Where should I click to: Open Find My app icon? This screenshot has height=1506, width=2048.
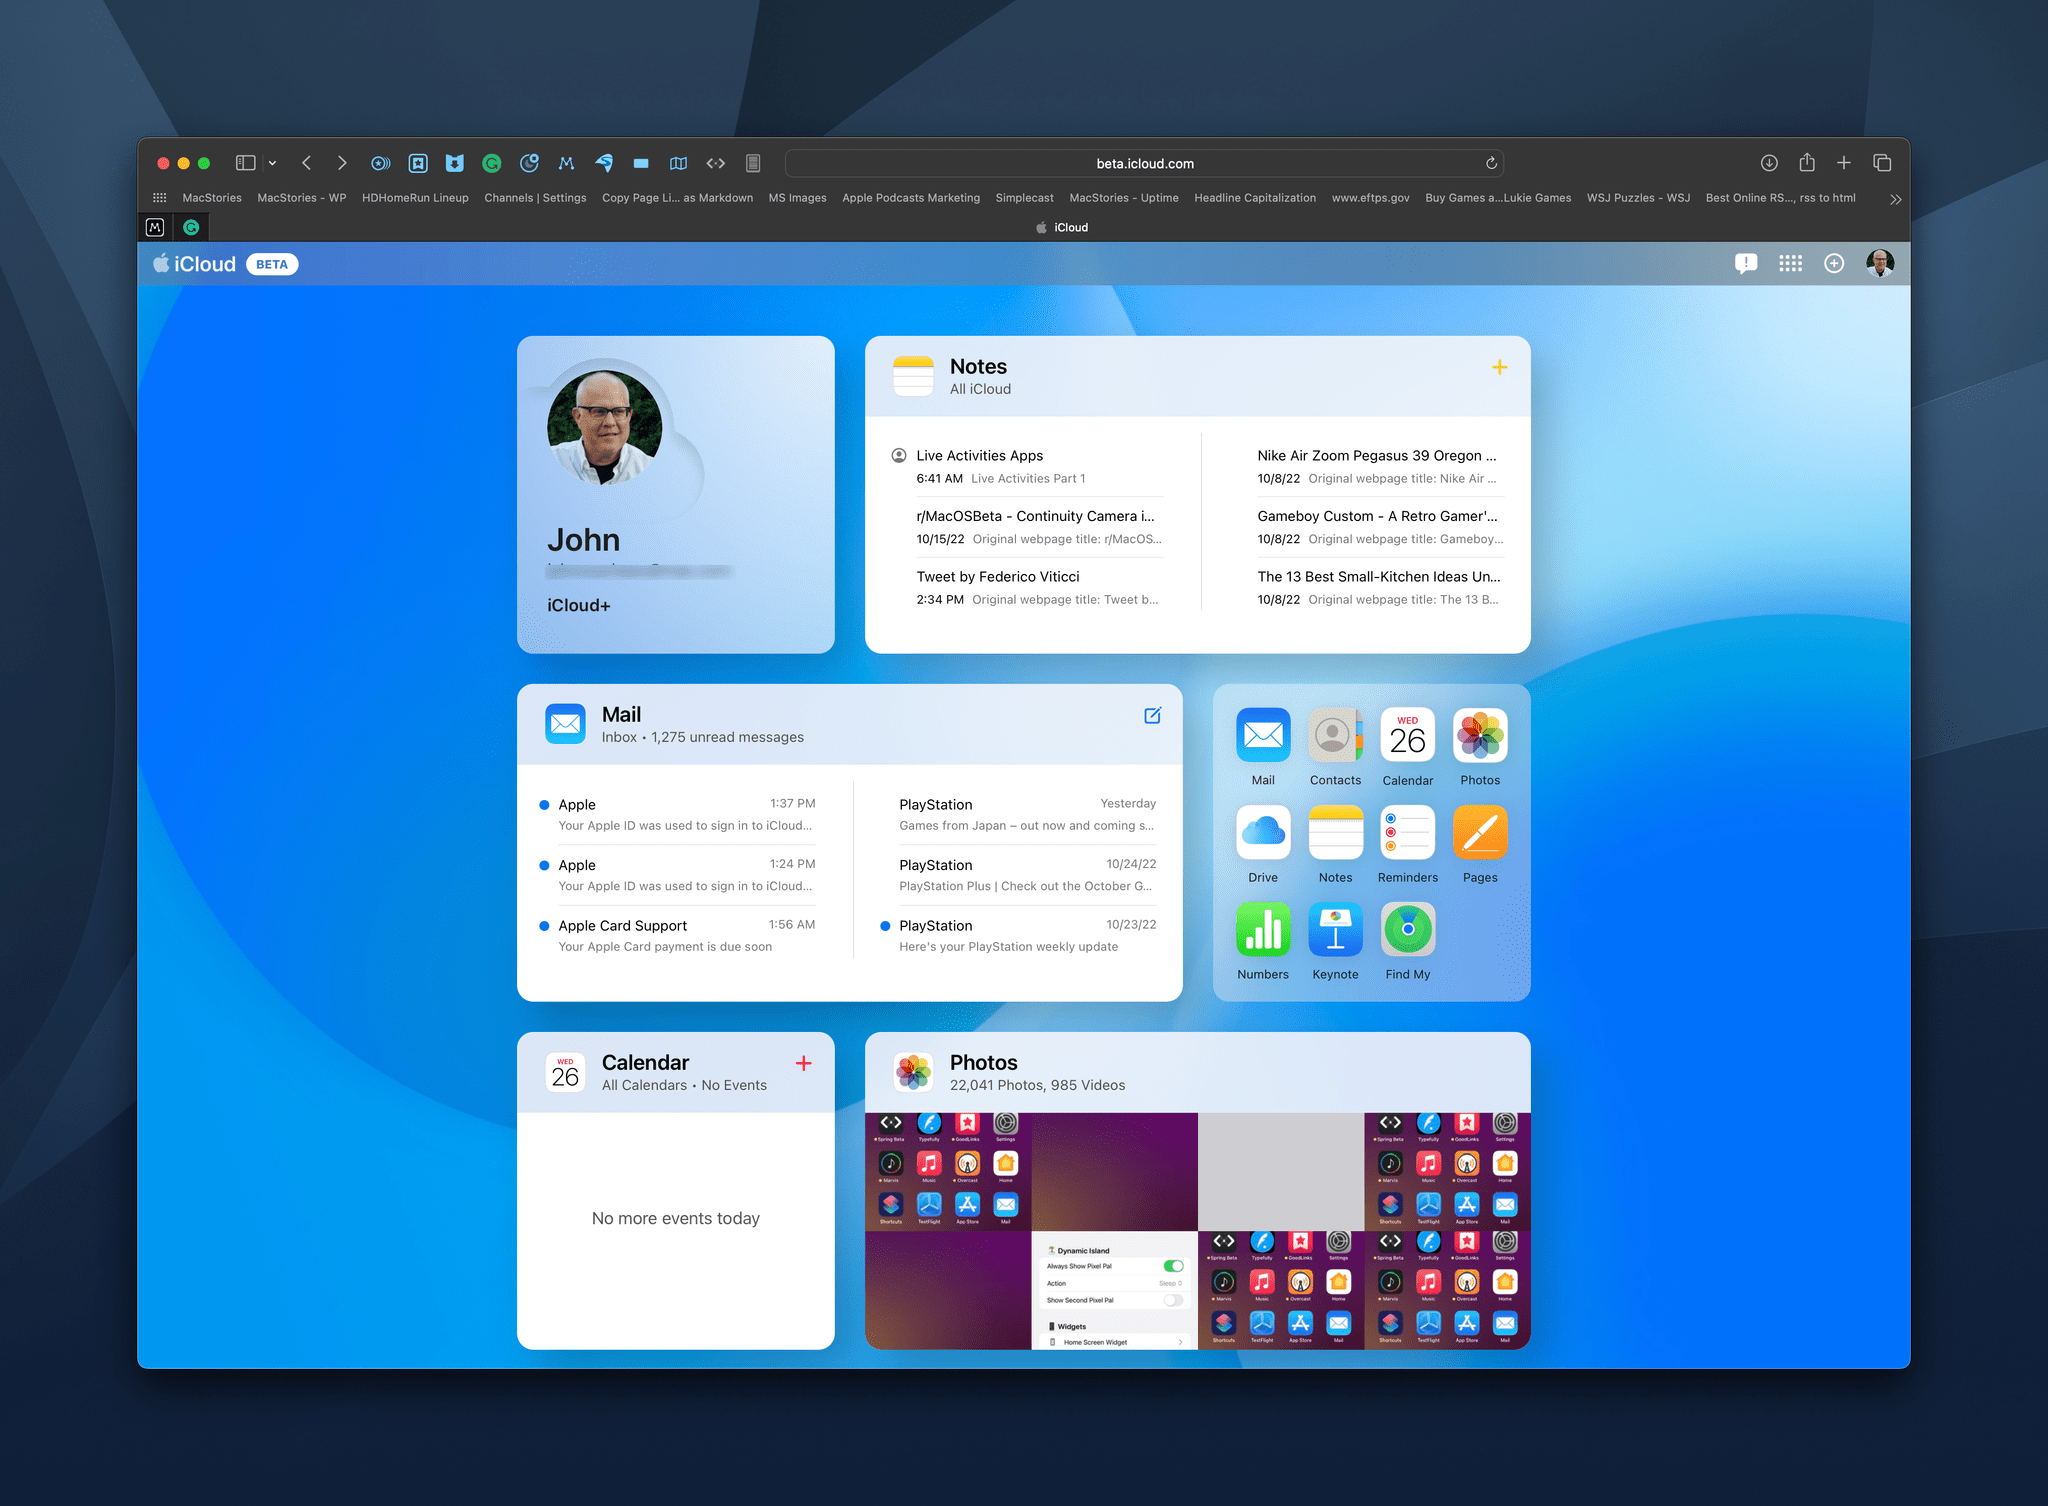coord(1408,929)
